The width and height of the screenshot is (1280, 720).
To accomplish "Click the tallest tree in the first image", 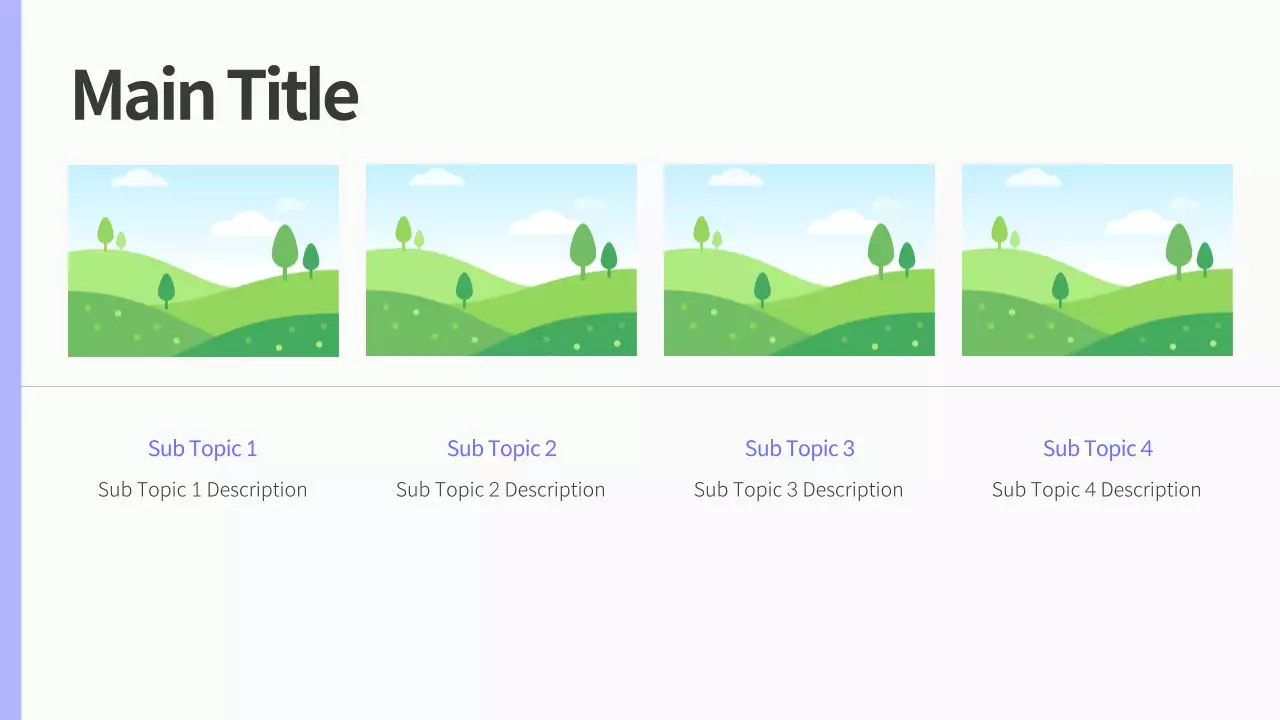I will [285, 248].
